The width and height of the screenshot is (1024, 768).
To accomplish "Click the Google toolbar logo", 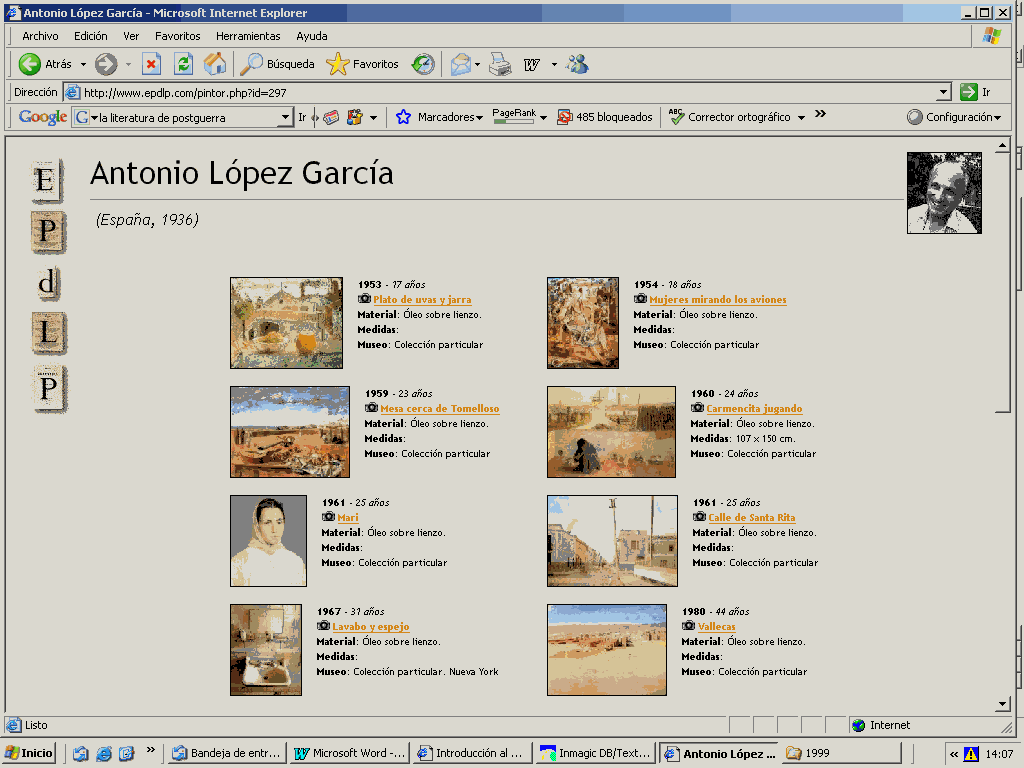I will point(42,117).
